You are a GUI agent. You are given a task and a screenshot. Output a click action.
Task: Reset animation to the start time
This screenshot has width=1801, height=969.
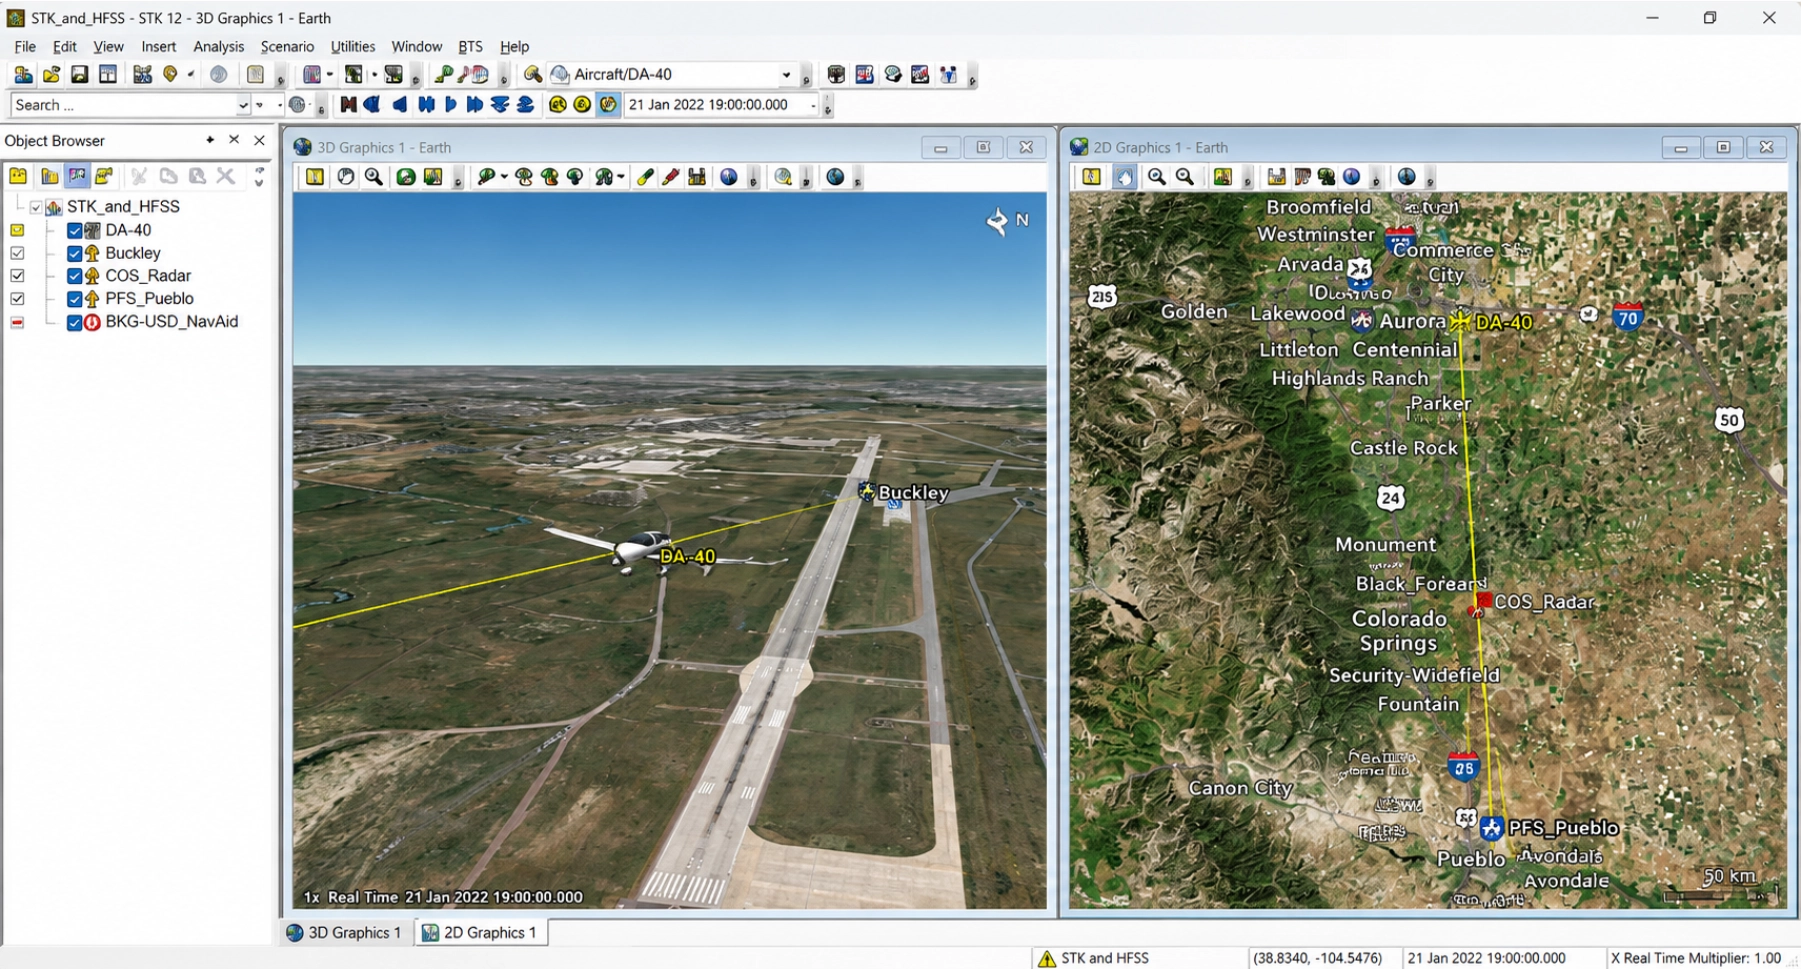(x=348, y=104)
